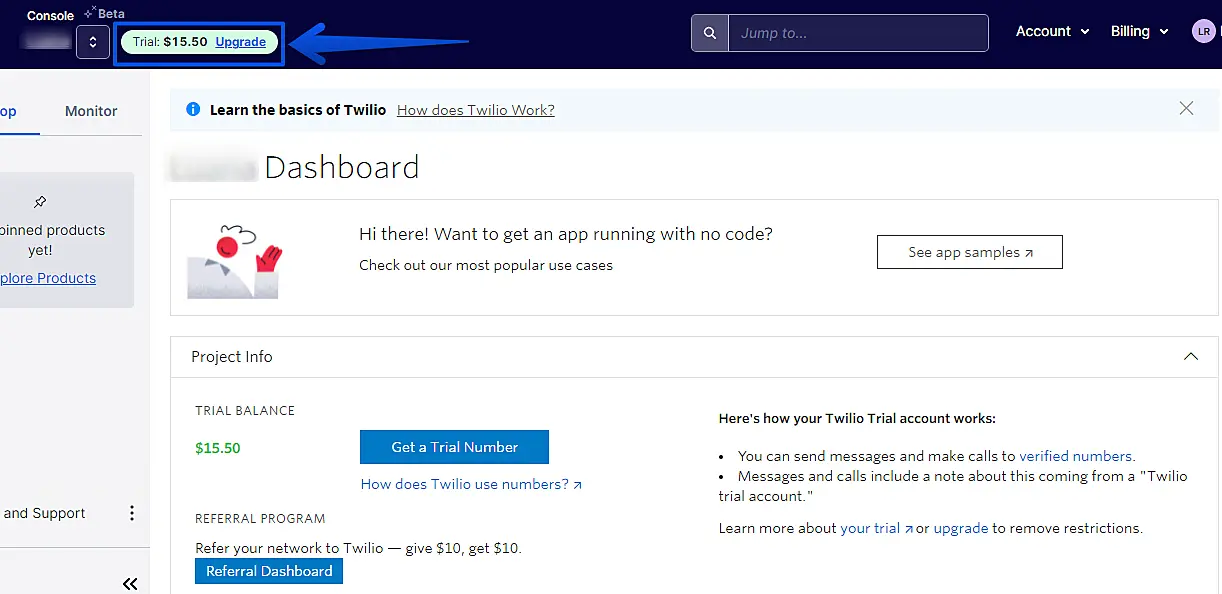Open the Referral Dashboard button
Image resolution: width=1222 pixels, height=594 pixels.
pos(269,571)
